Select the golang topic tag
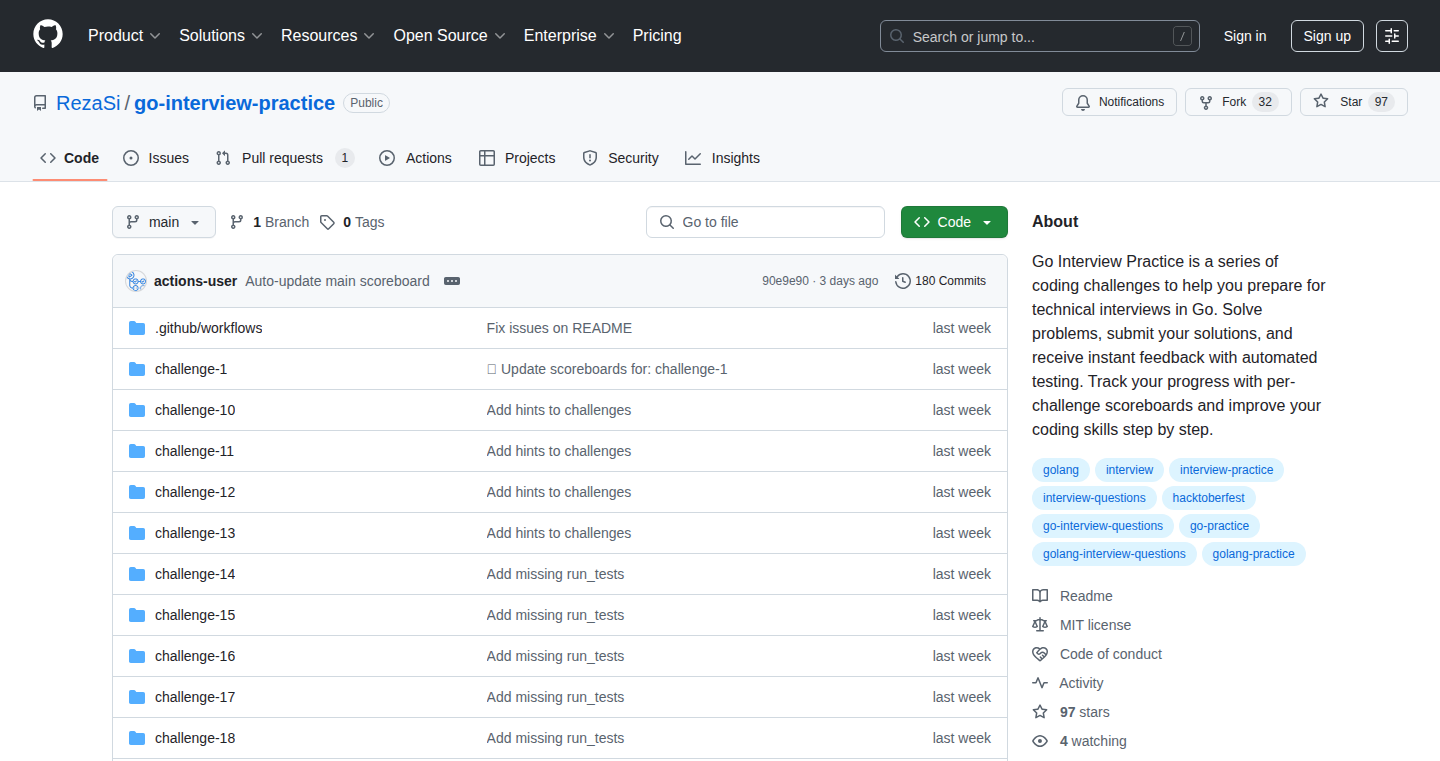 1061,470
